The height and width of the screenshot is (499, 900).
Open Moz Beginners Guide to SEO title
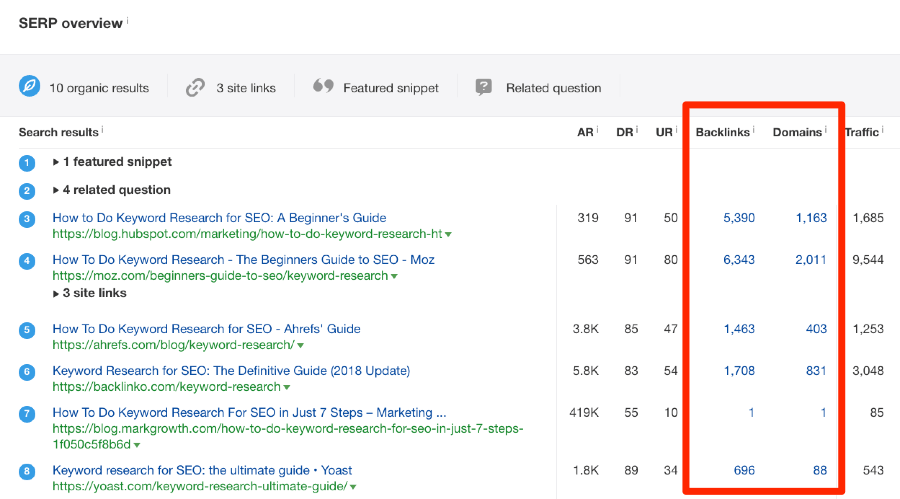pos(243,260)
